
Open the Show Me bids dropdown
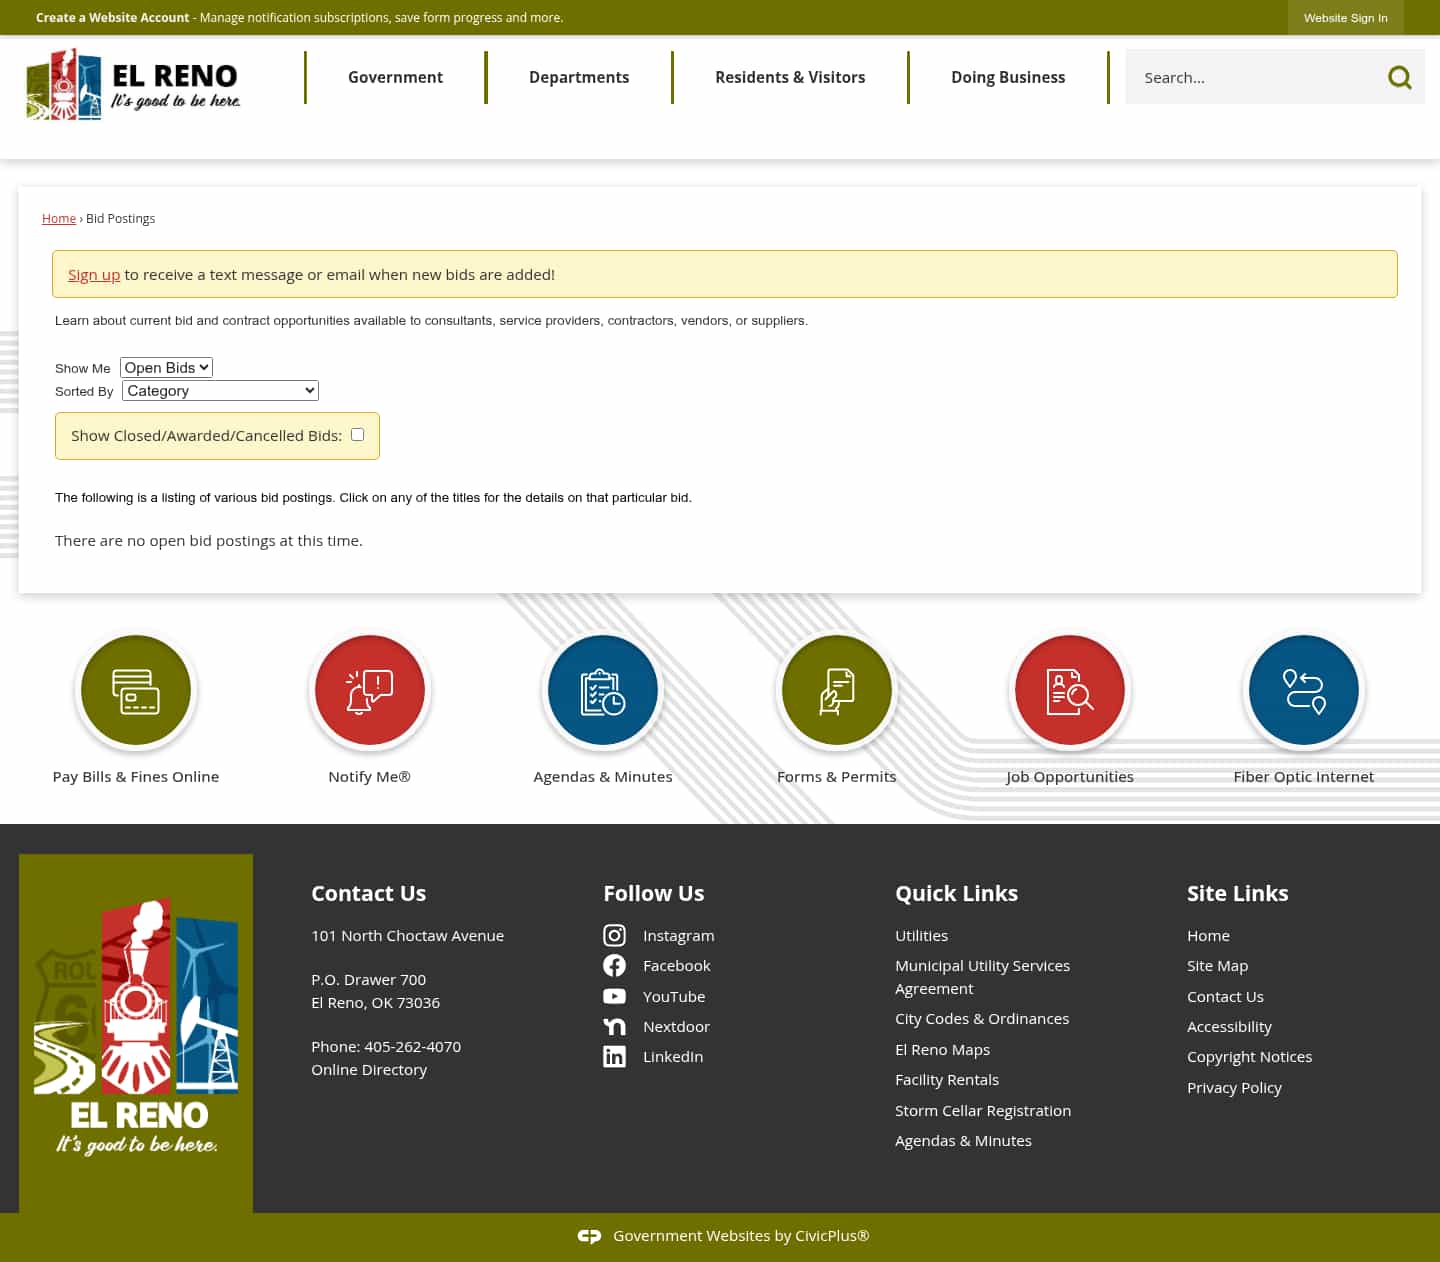pos(166,367)
